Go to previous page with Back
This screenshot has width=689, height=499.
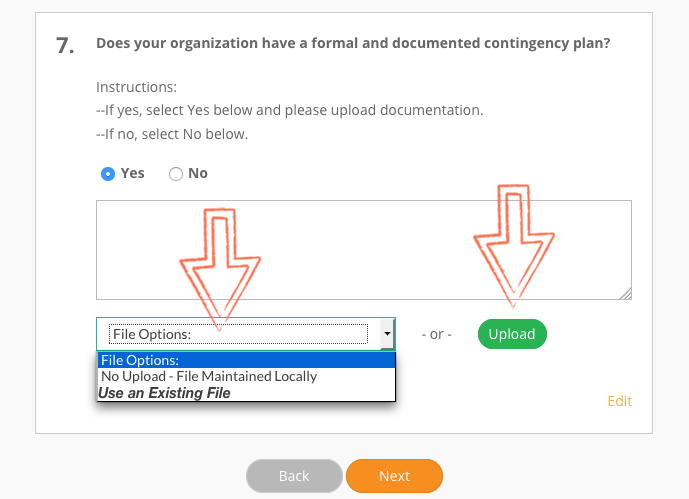(294, 476)
